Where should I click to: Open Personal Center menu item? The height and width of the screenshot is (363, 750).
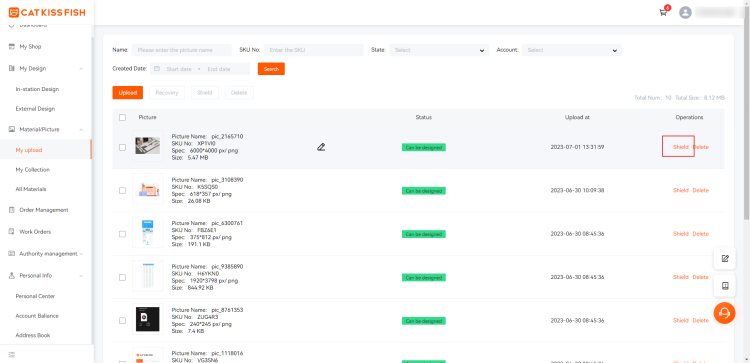pyautogui.click(x=35, y=296)
